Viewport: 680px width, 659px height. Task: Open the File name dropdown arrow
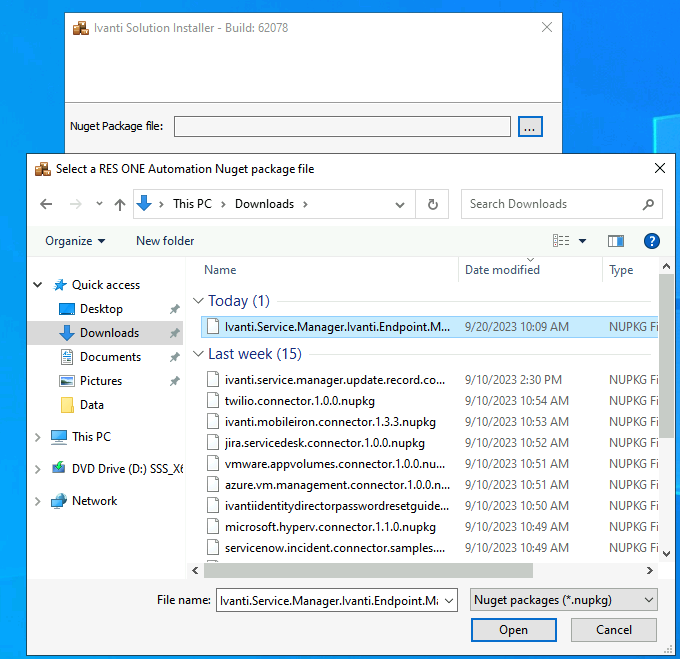pyautogui.click(x=449, y=600)
